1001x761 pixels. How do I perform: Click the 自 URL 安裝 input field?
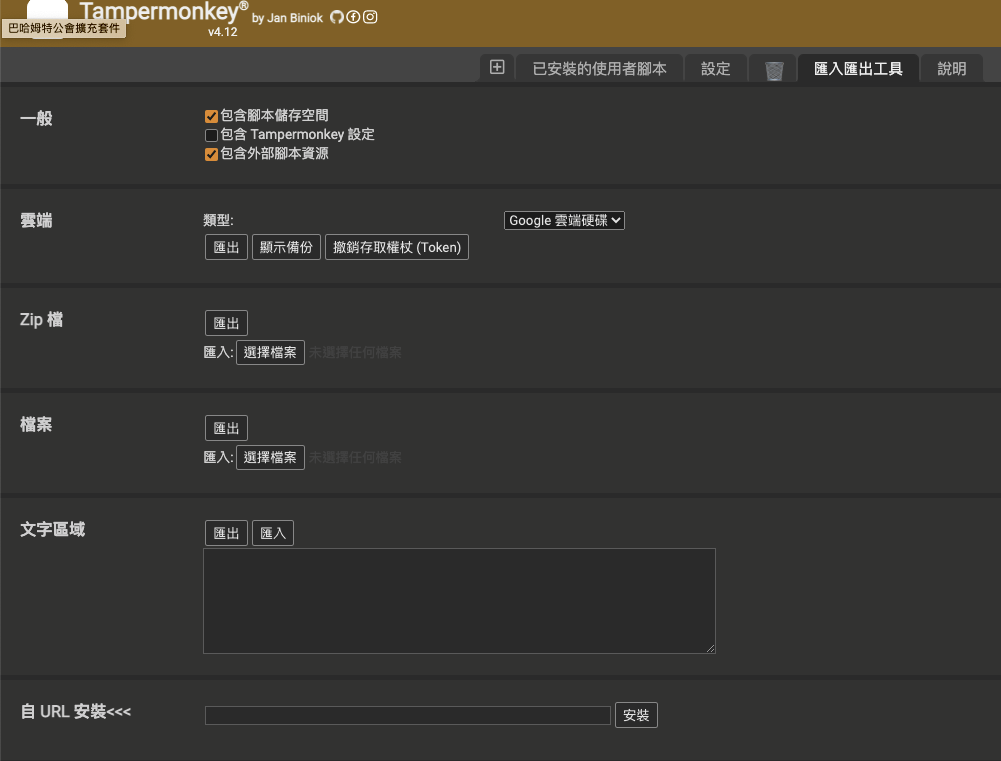pyautogui.click(x=407, y=715)
